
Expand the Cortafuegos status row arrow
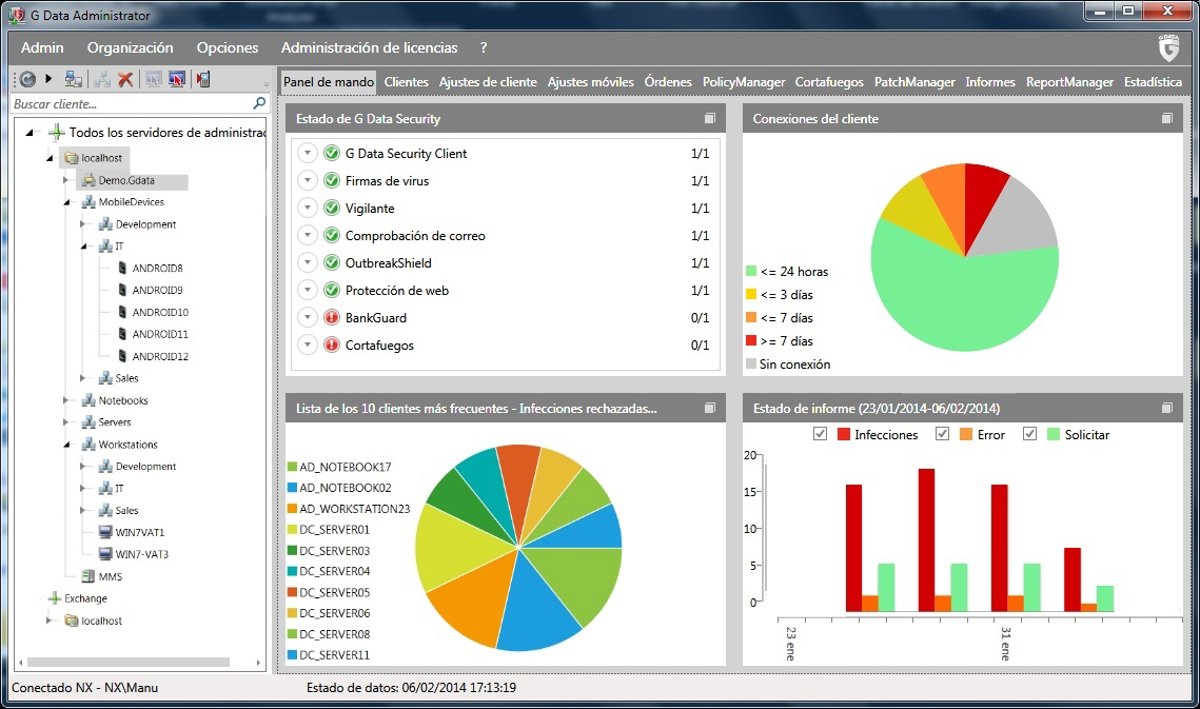coord(307,345)
